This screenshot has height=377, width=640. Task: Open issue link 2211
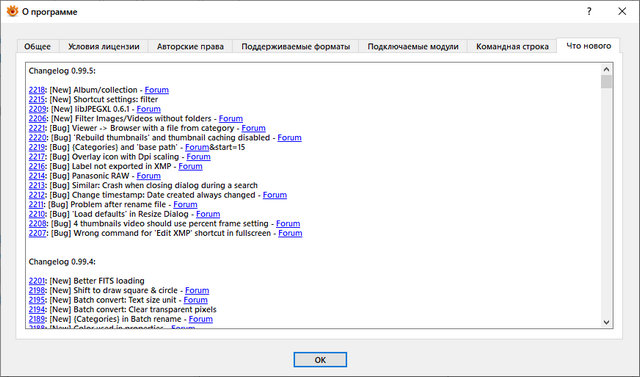click(36, 204)
